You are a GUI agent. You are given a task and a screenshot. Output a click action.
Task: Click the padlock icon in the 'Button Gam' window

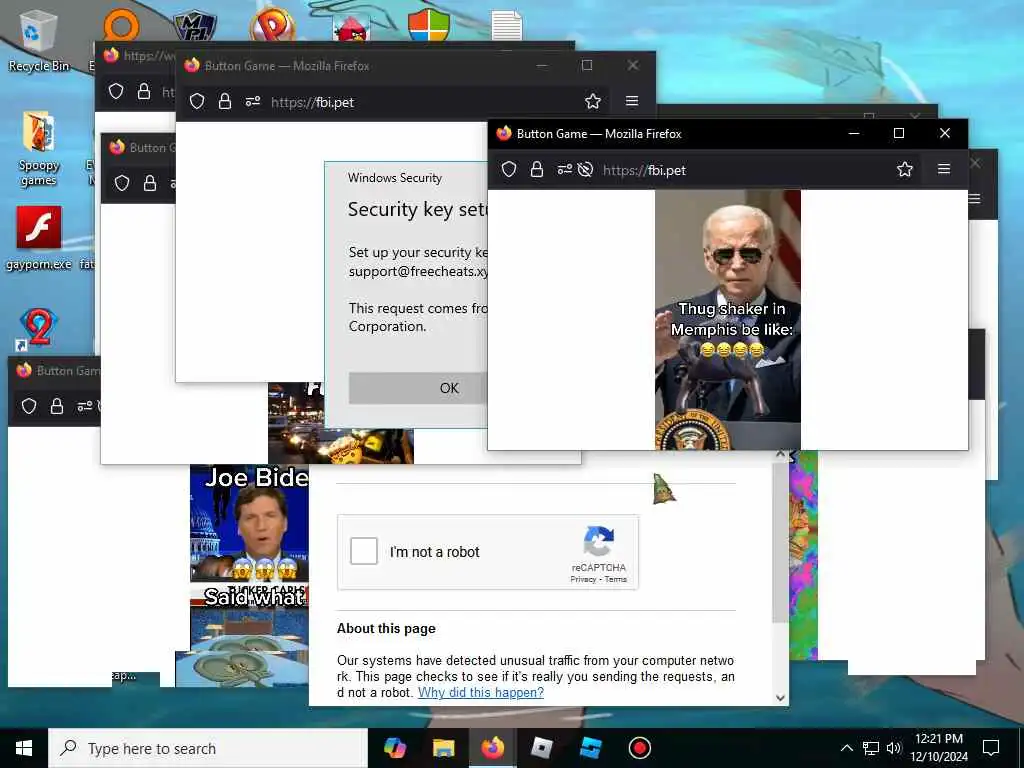(x=57, y=406)
